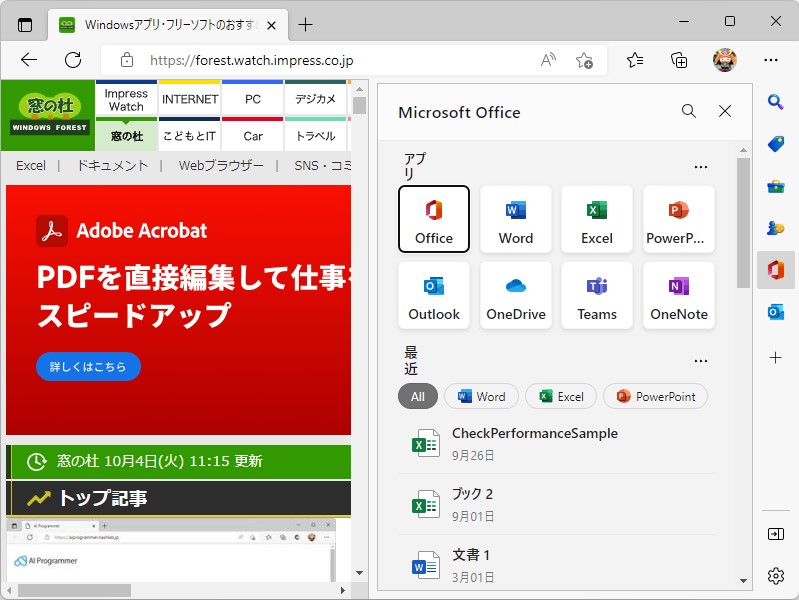This screenshot has height=600, width=799.
Task: Open the Outlook sidebar icon
Action: [x=776, y=311]
